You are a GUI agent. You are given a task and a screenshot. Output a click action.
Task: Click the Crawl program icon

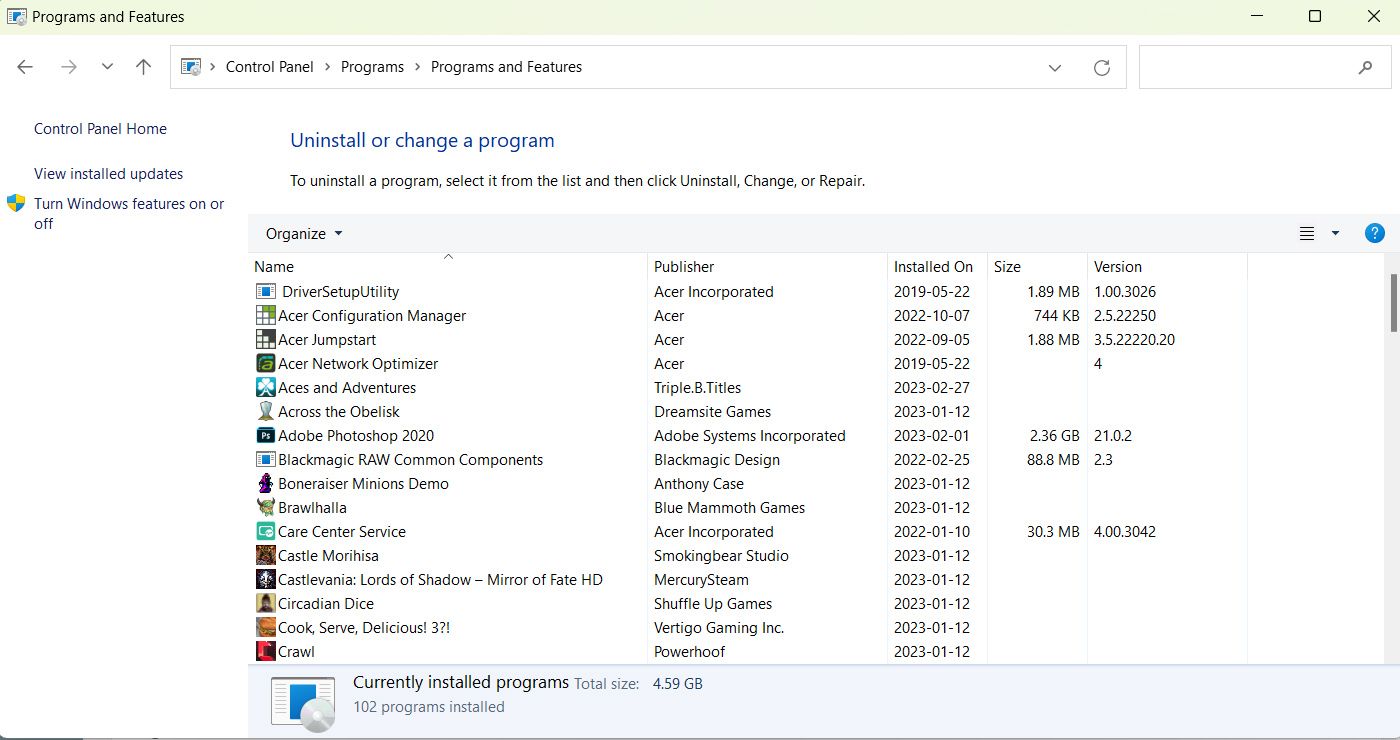[x=266, y=652]
